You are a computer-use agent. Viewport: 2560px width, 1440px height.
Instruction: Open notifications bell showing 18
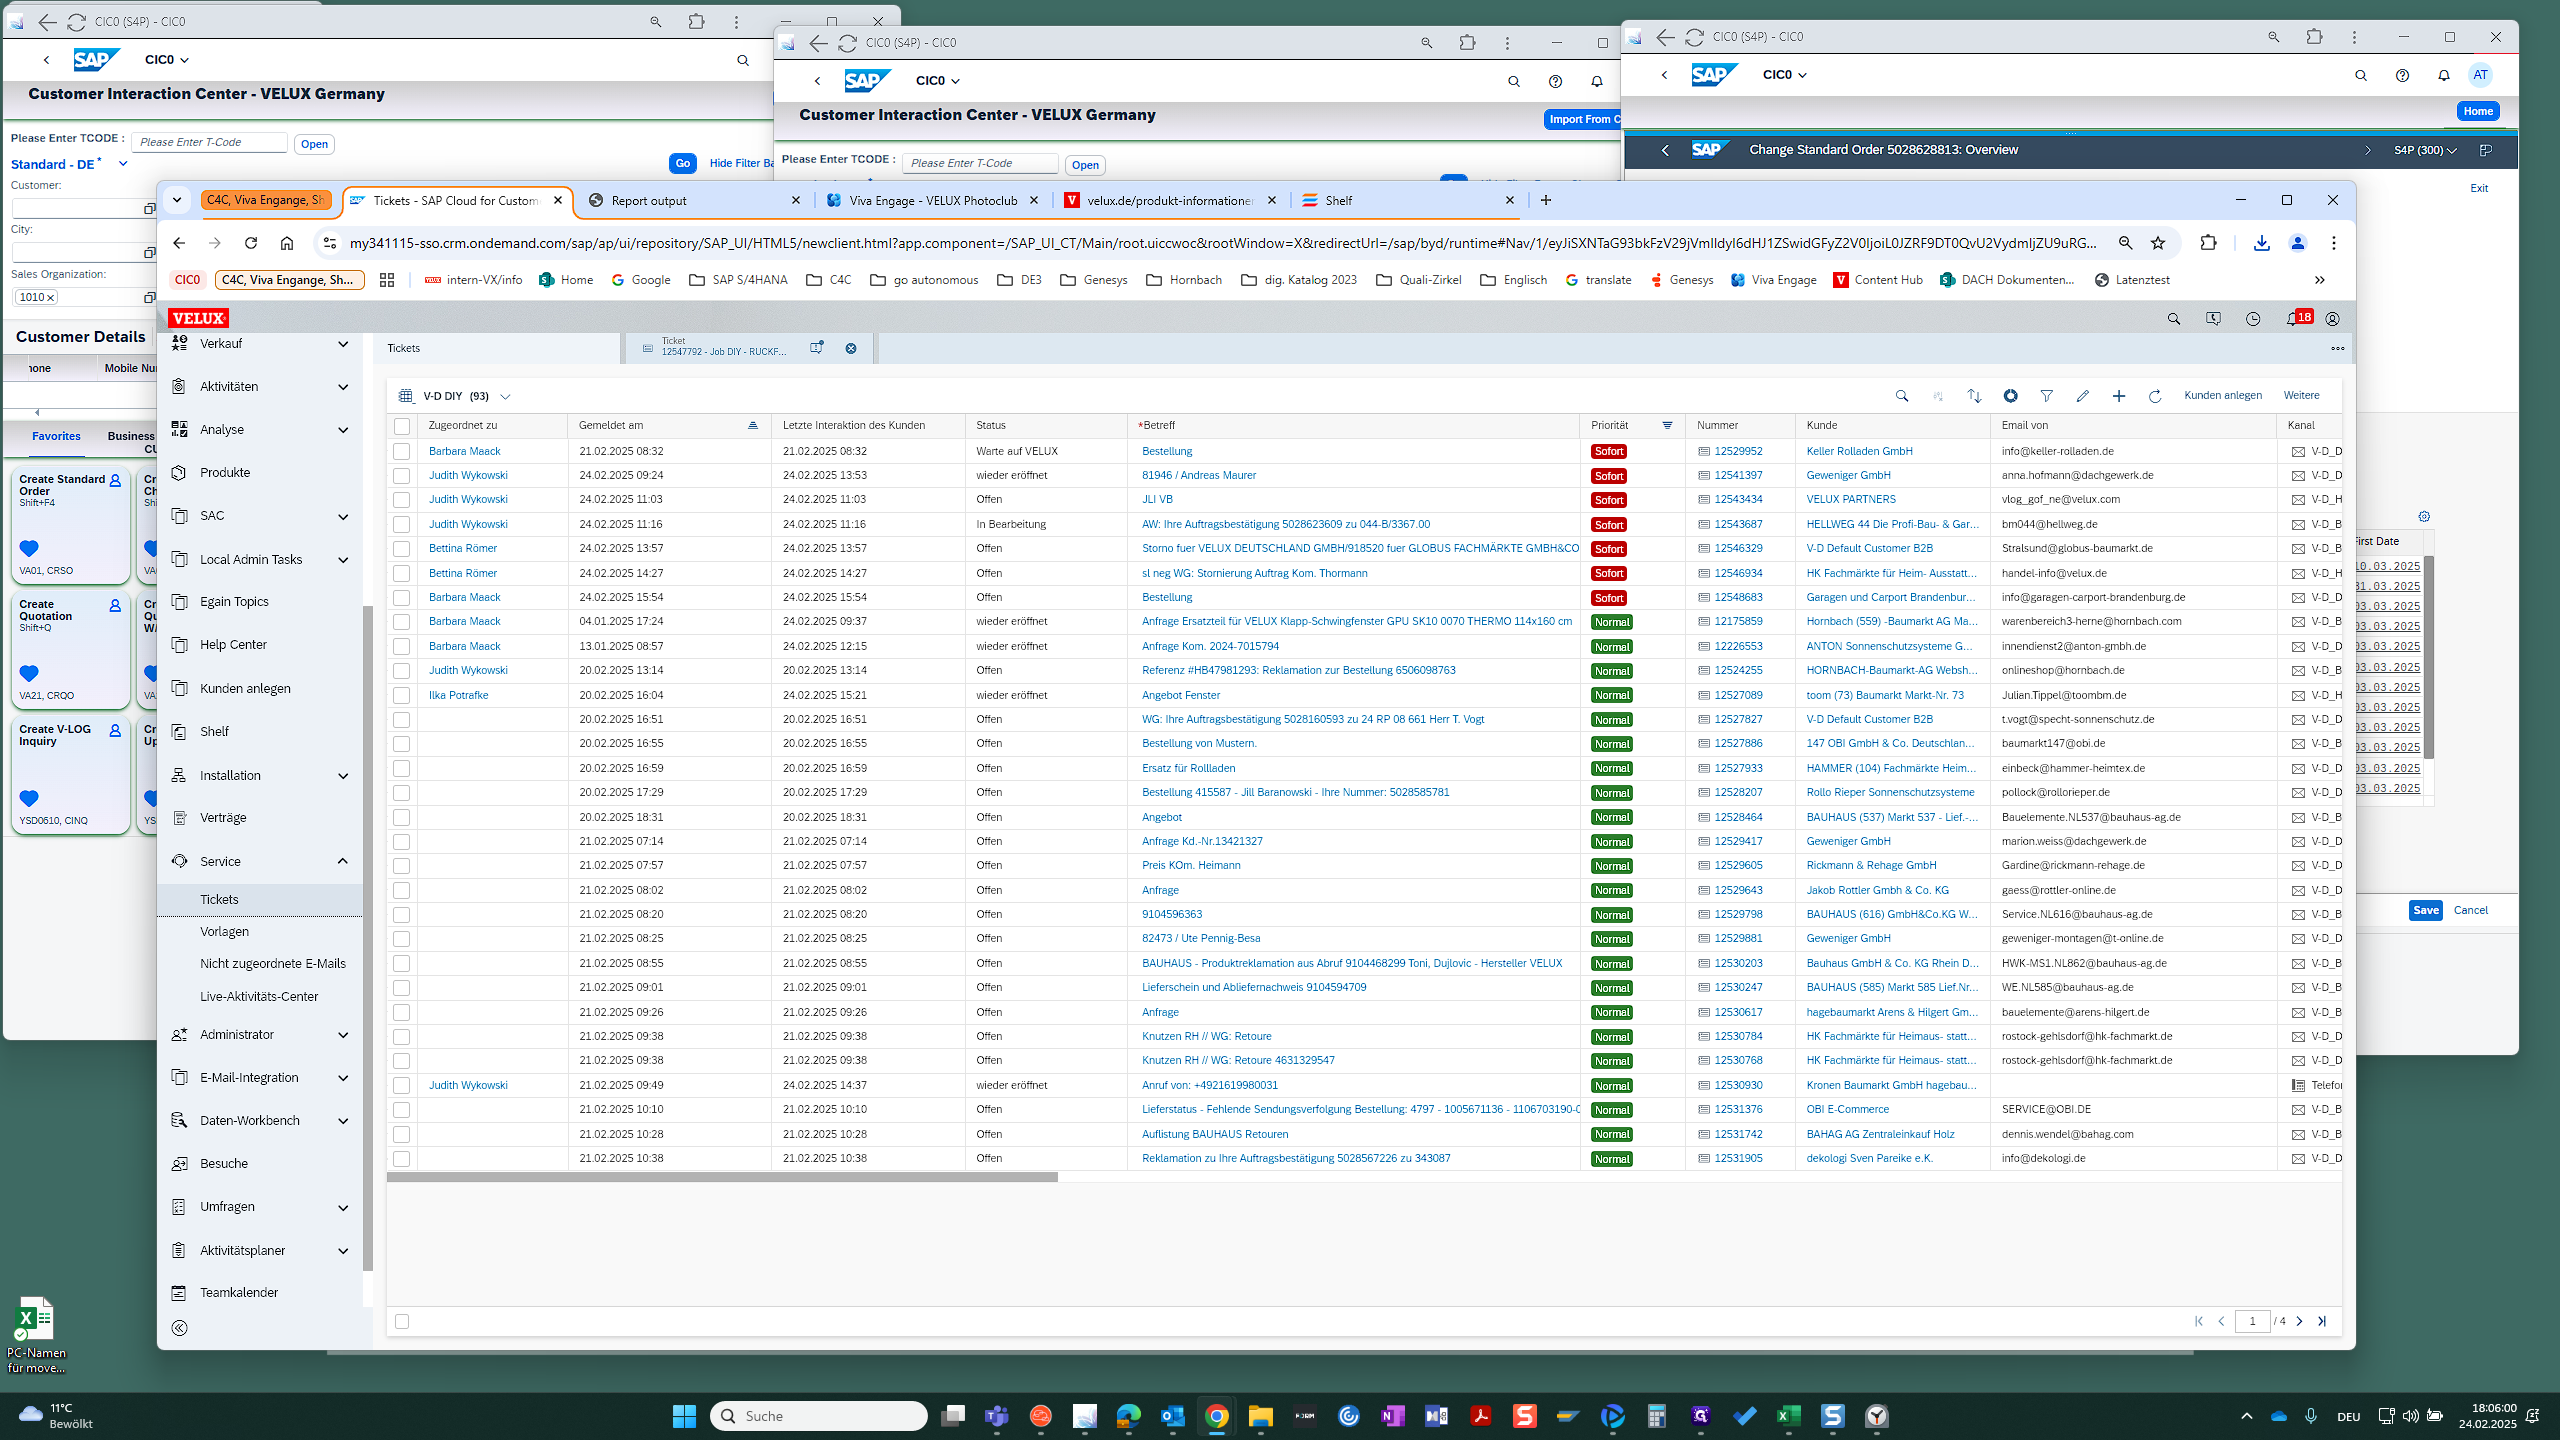(x=2297, y=318)
